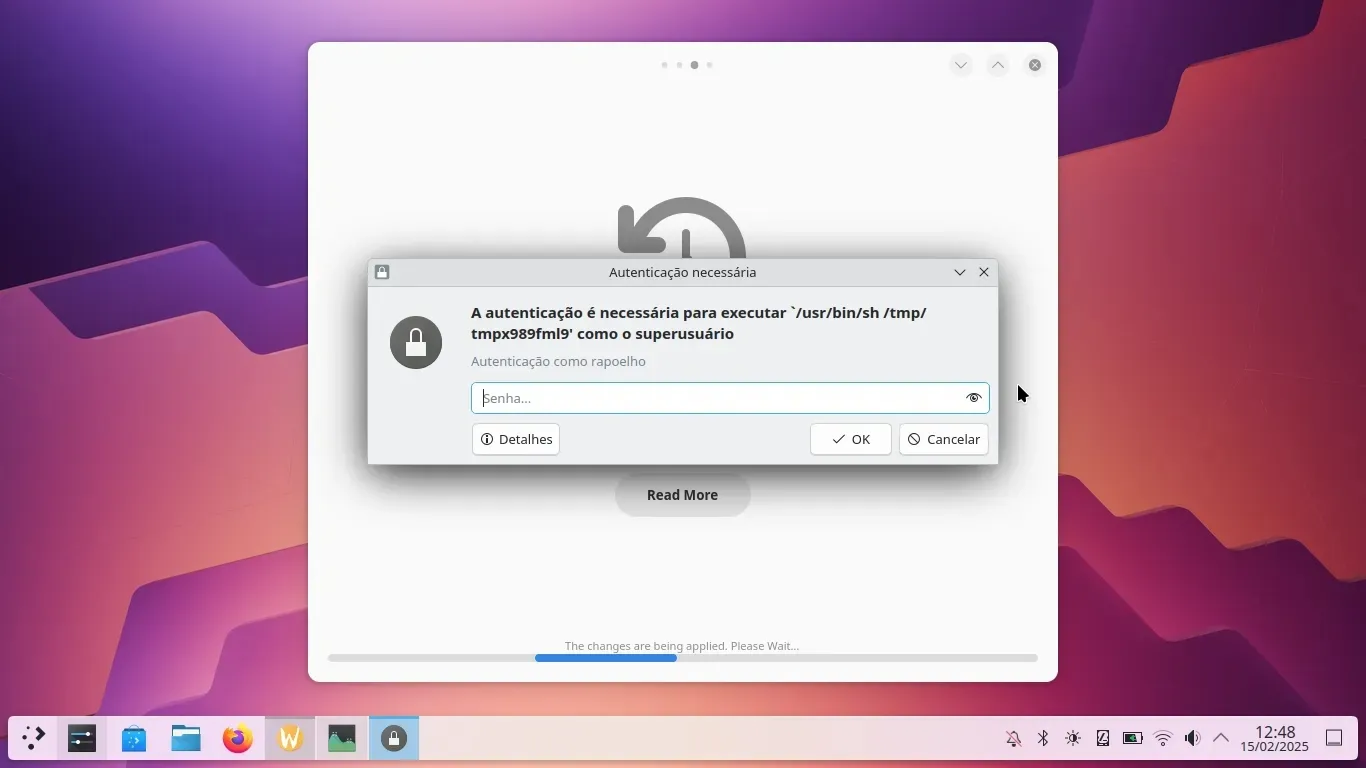Open the Bluetooth tray icon

pos(1043,738)
